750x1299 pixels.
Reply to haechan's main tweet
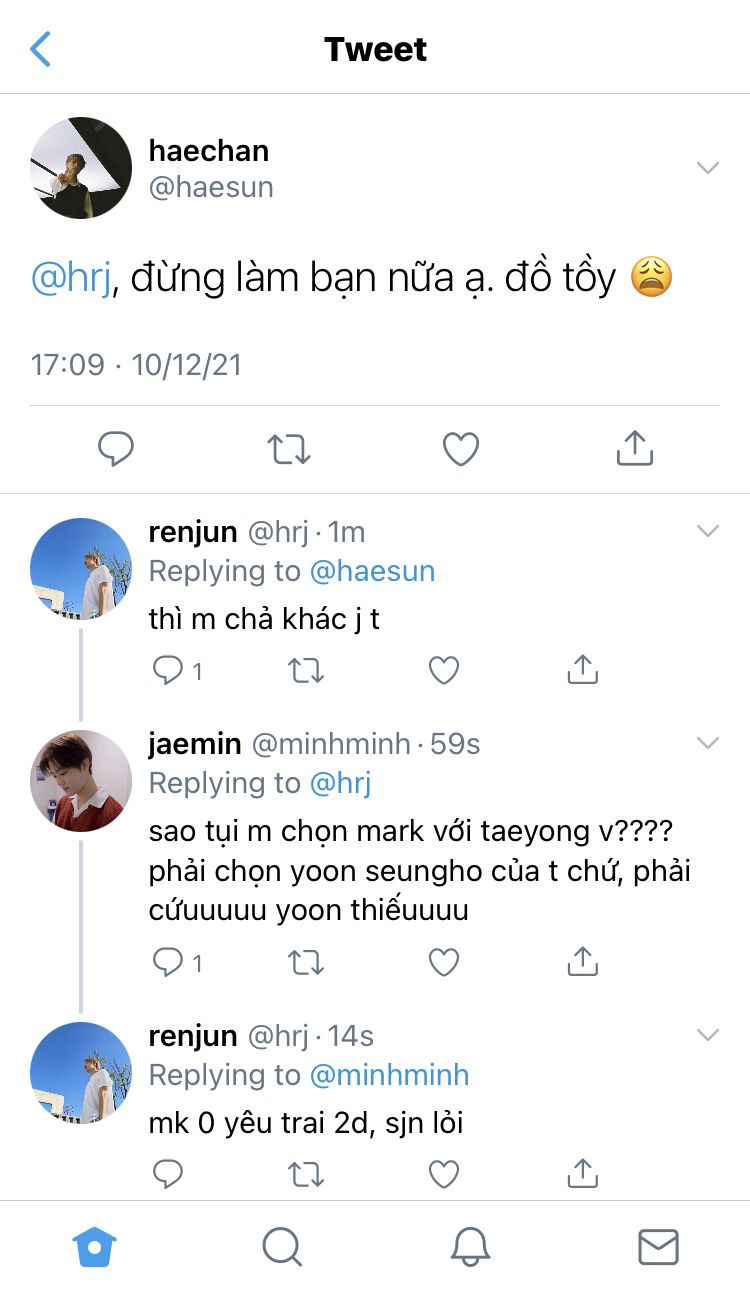point(116,449)
